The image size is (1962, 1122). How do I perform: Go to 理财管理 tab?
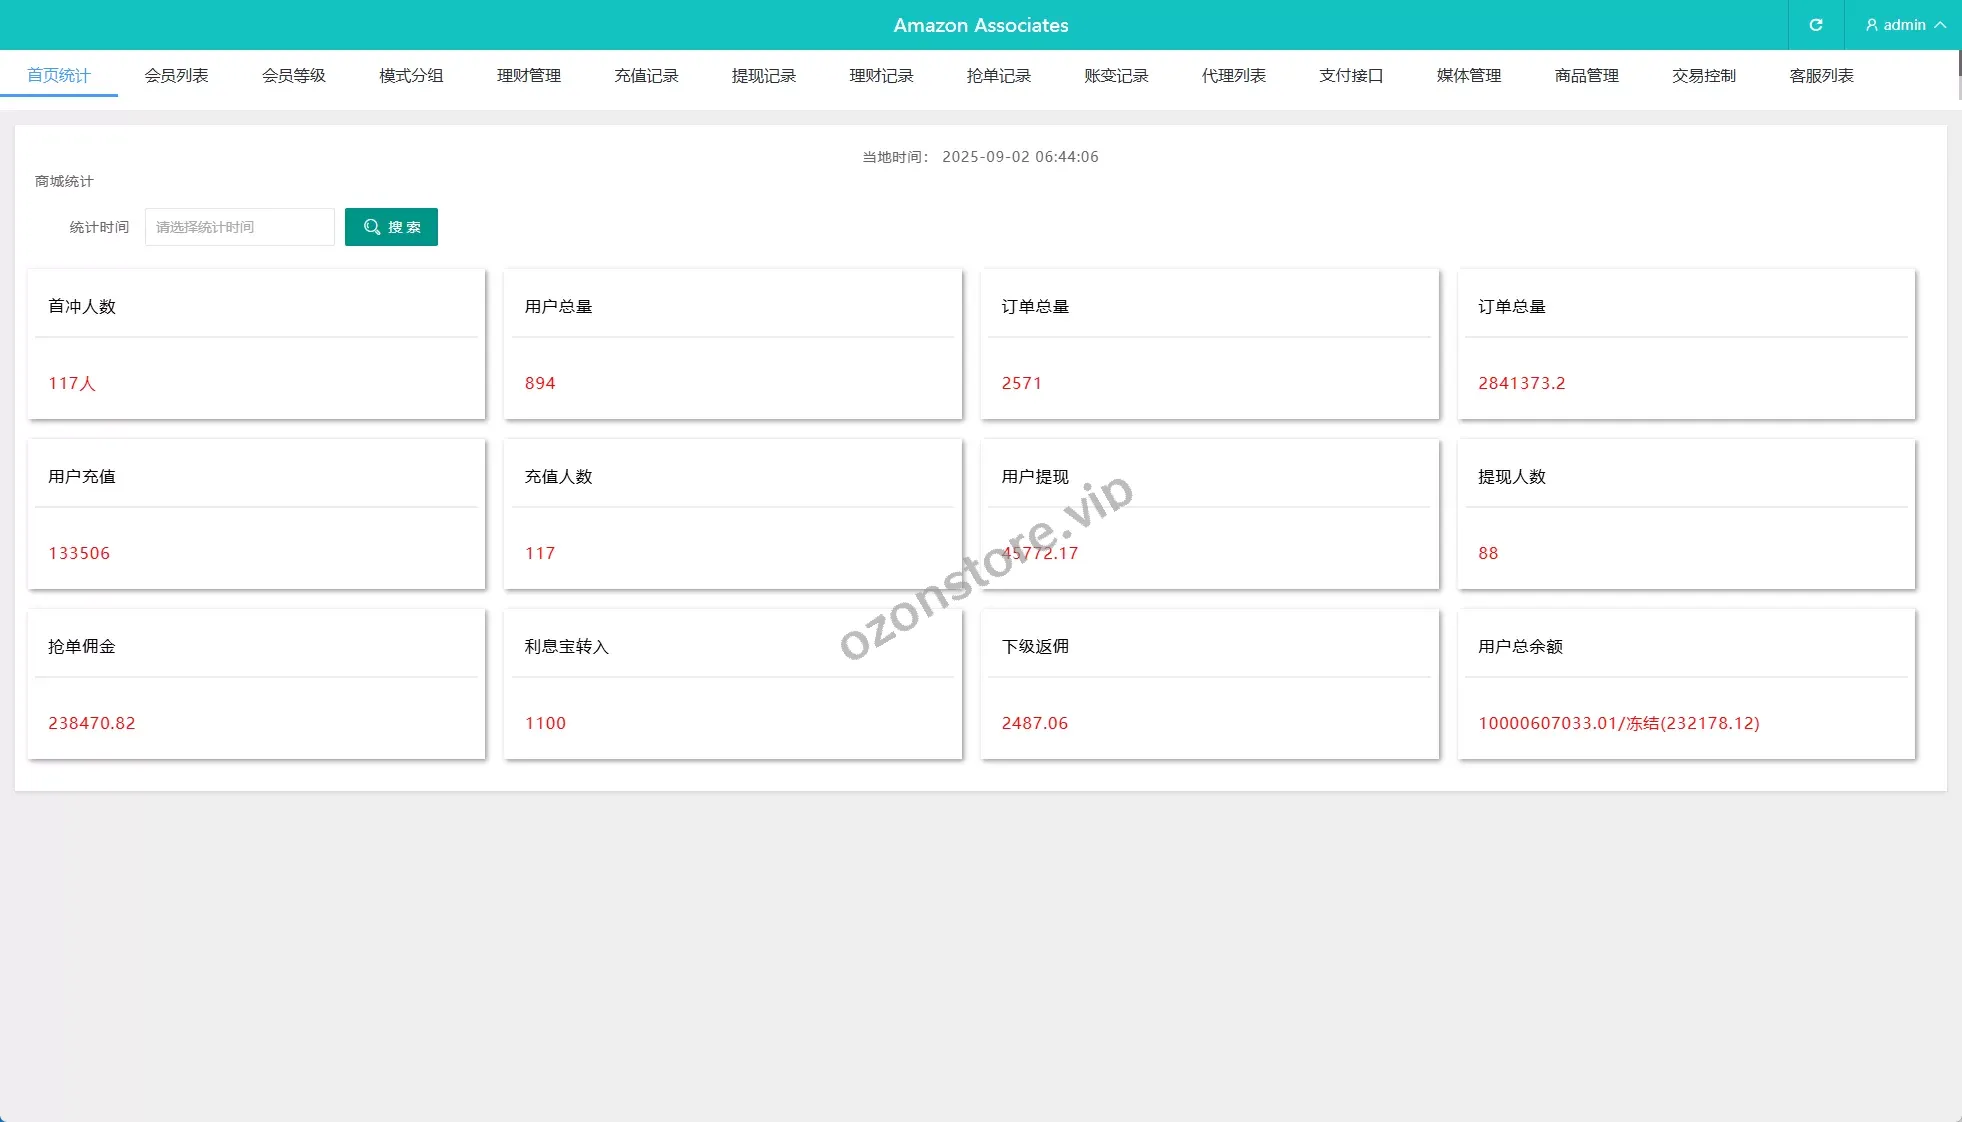tap(528, 75)
